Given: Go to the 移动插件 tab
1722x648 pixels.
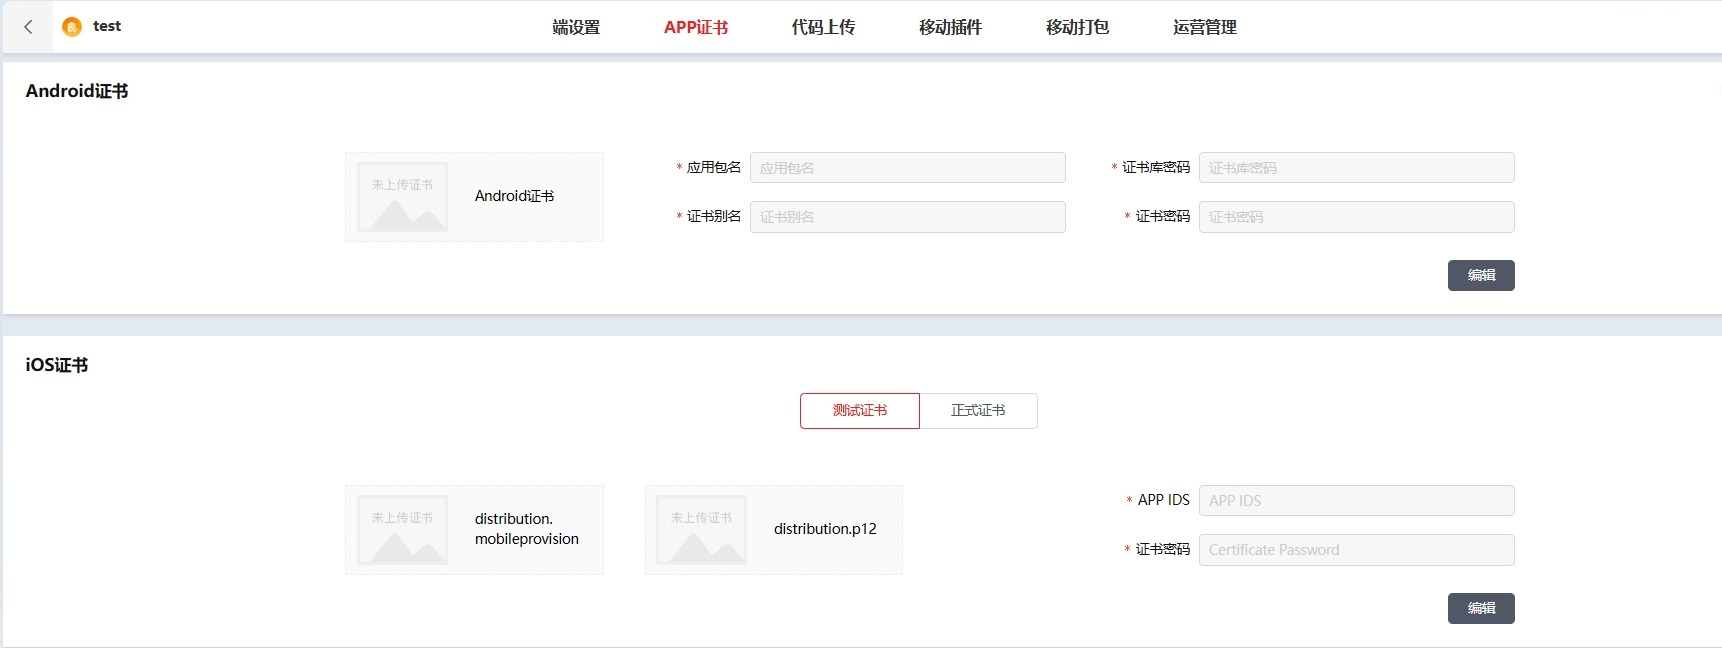Looking at the screenshot, I should tap(950, 27).
